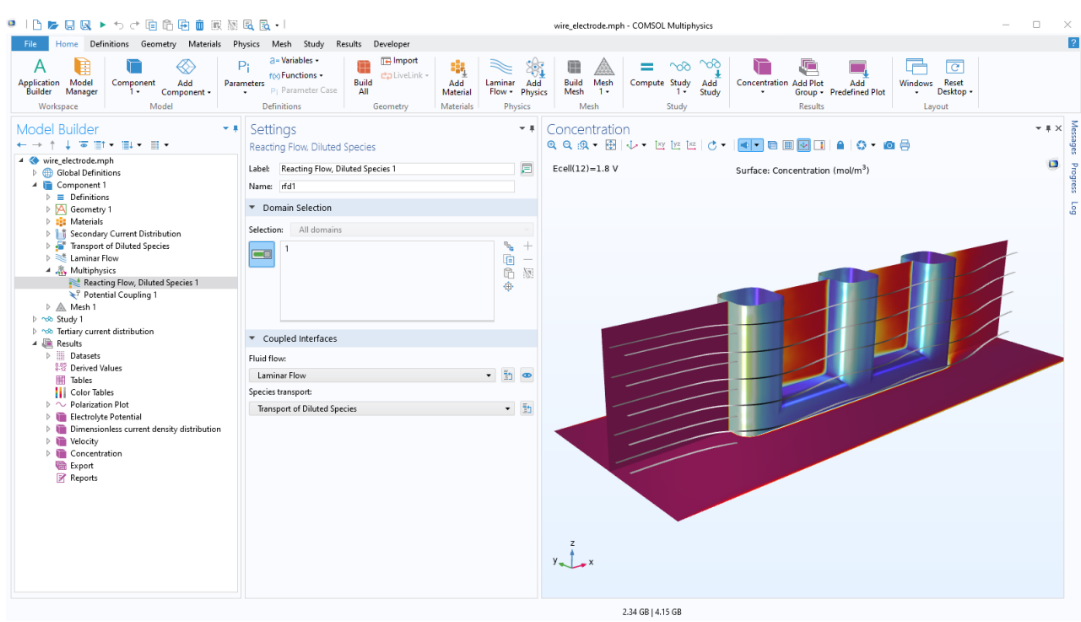Zoom out using the Graphics toolbar magnifier

(x=567, y=146)
